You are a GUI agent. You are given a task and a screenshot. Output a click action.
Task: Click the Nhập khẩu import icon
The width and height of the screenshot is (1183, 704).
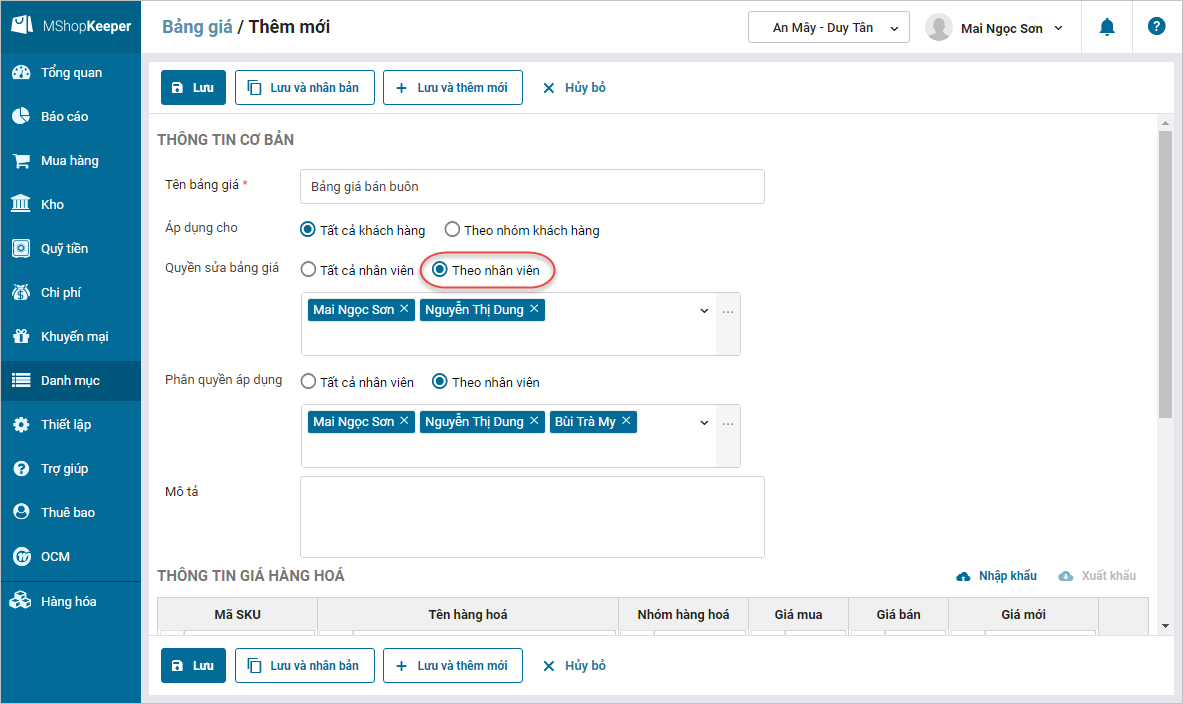coord(964,576)
